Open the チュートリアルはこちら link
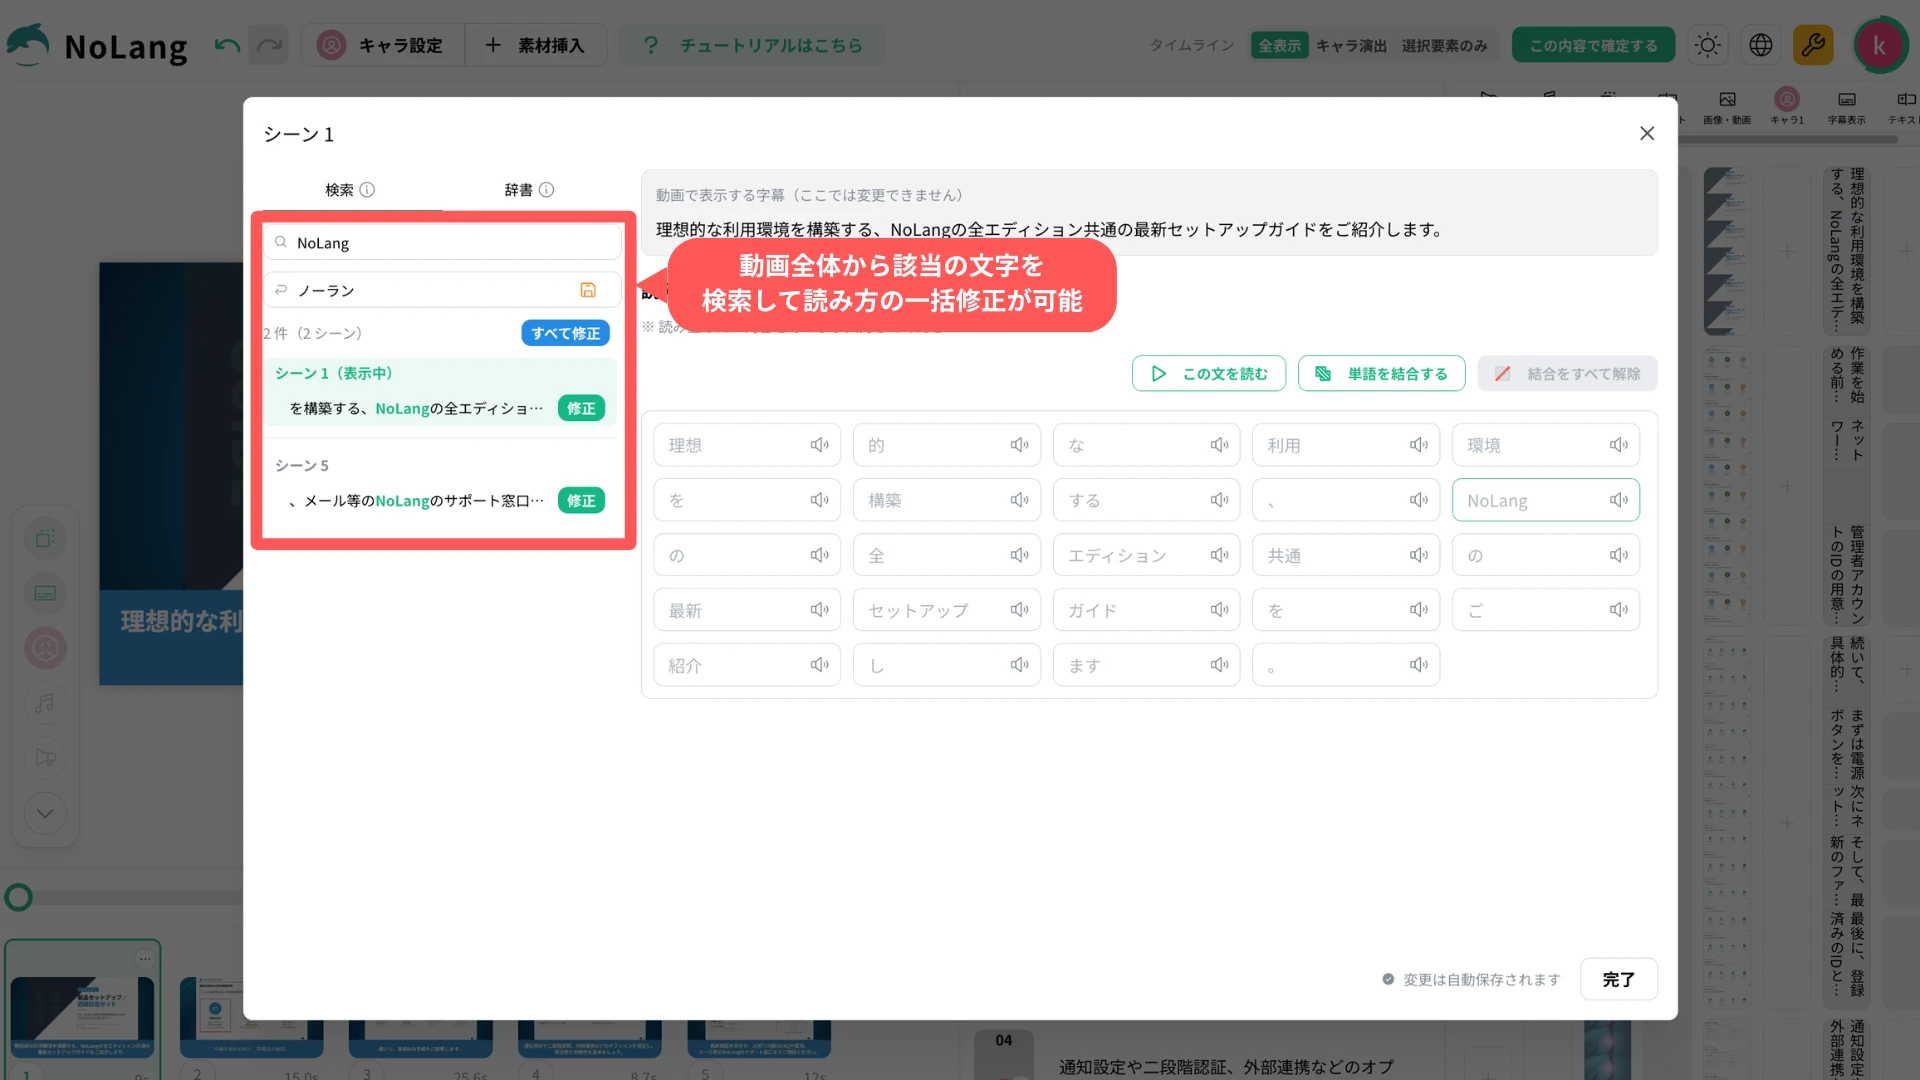The image size is (1920, 1080). pos(752,46)
